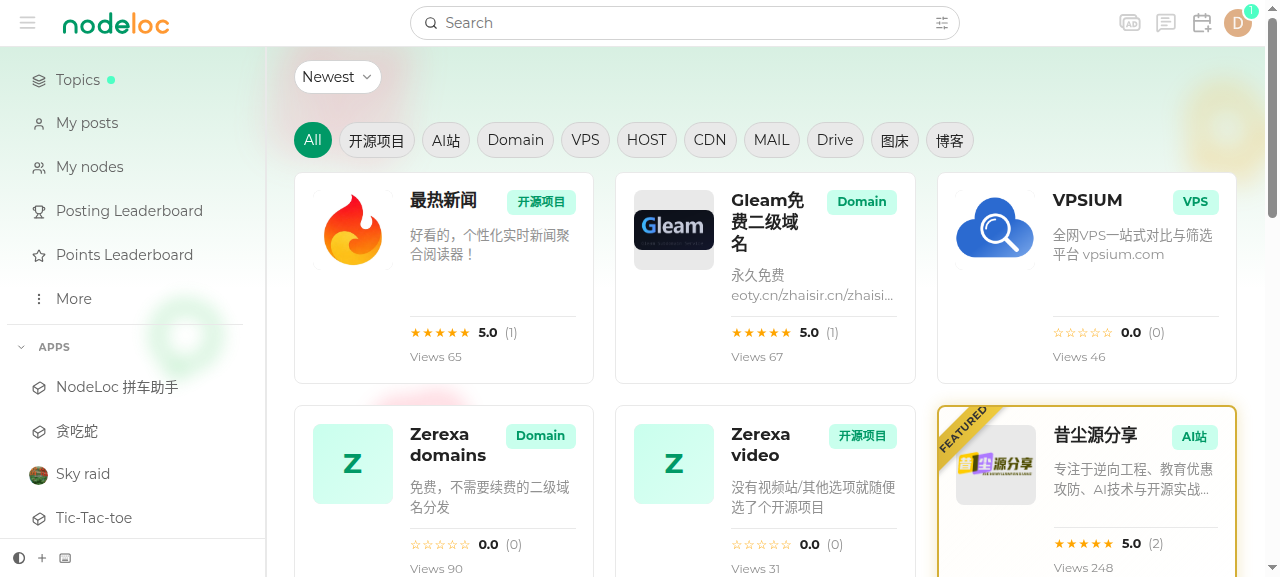Open the chat messages icon
1280x577 pixels.
[x=1166, y=23]
